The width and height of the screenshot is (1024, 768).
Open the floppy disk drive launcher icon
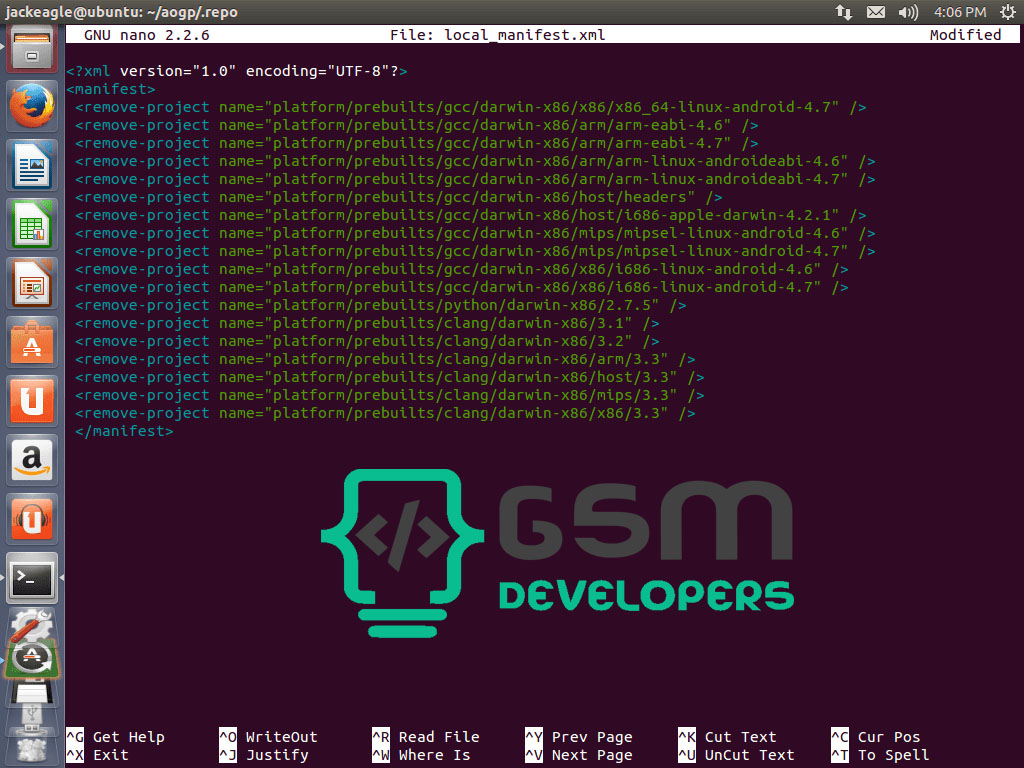pos(31,692)
